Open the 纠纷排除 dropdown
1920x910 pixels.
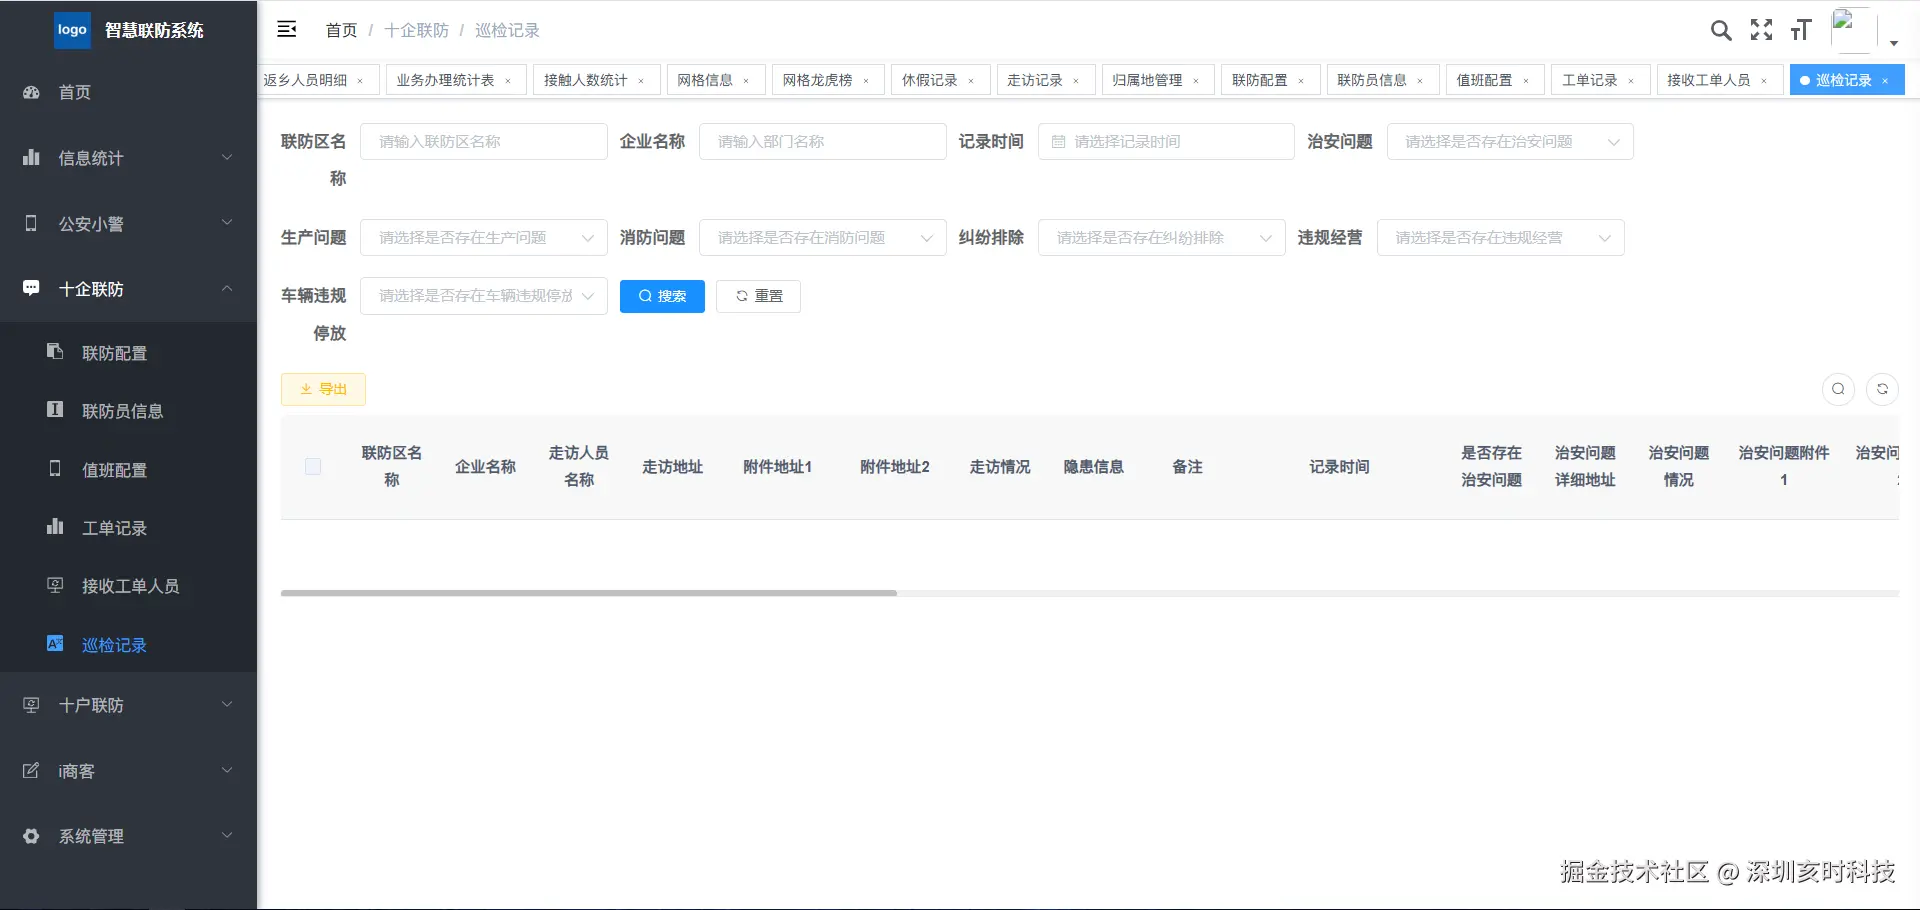point(1162,238)
